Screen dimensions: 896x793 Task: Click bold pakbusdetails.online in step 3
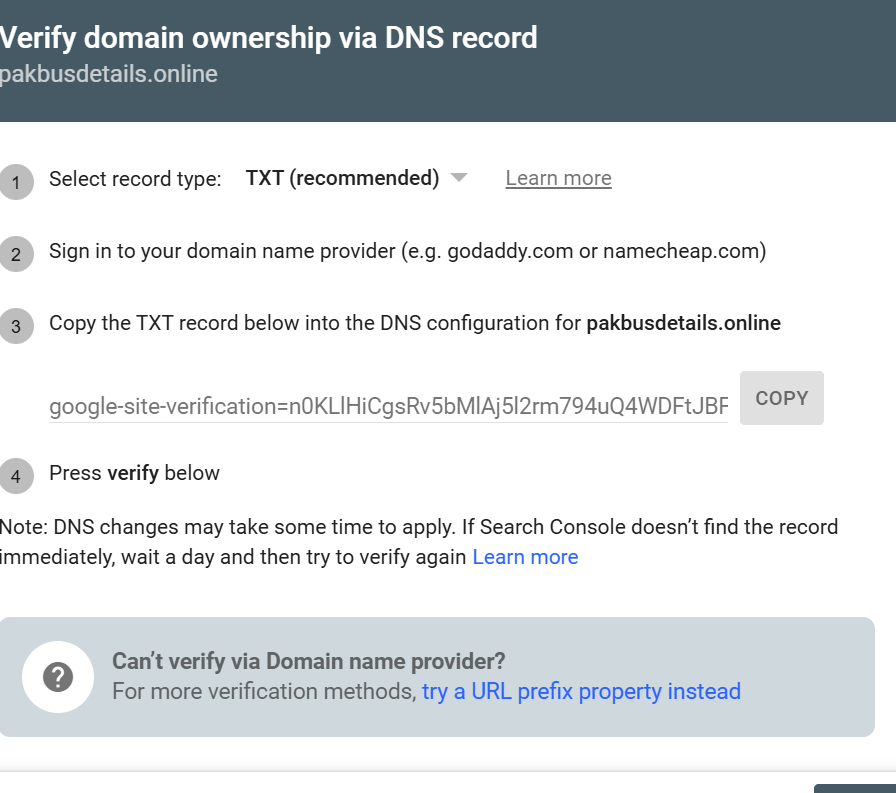683,323
